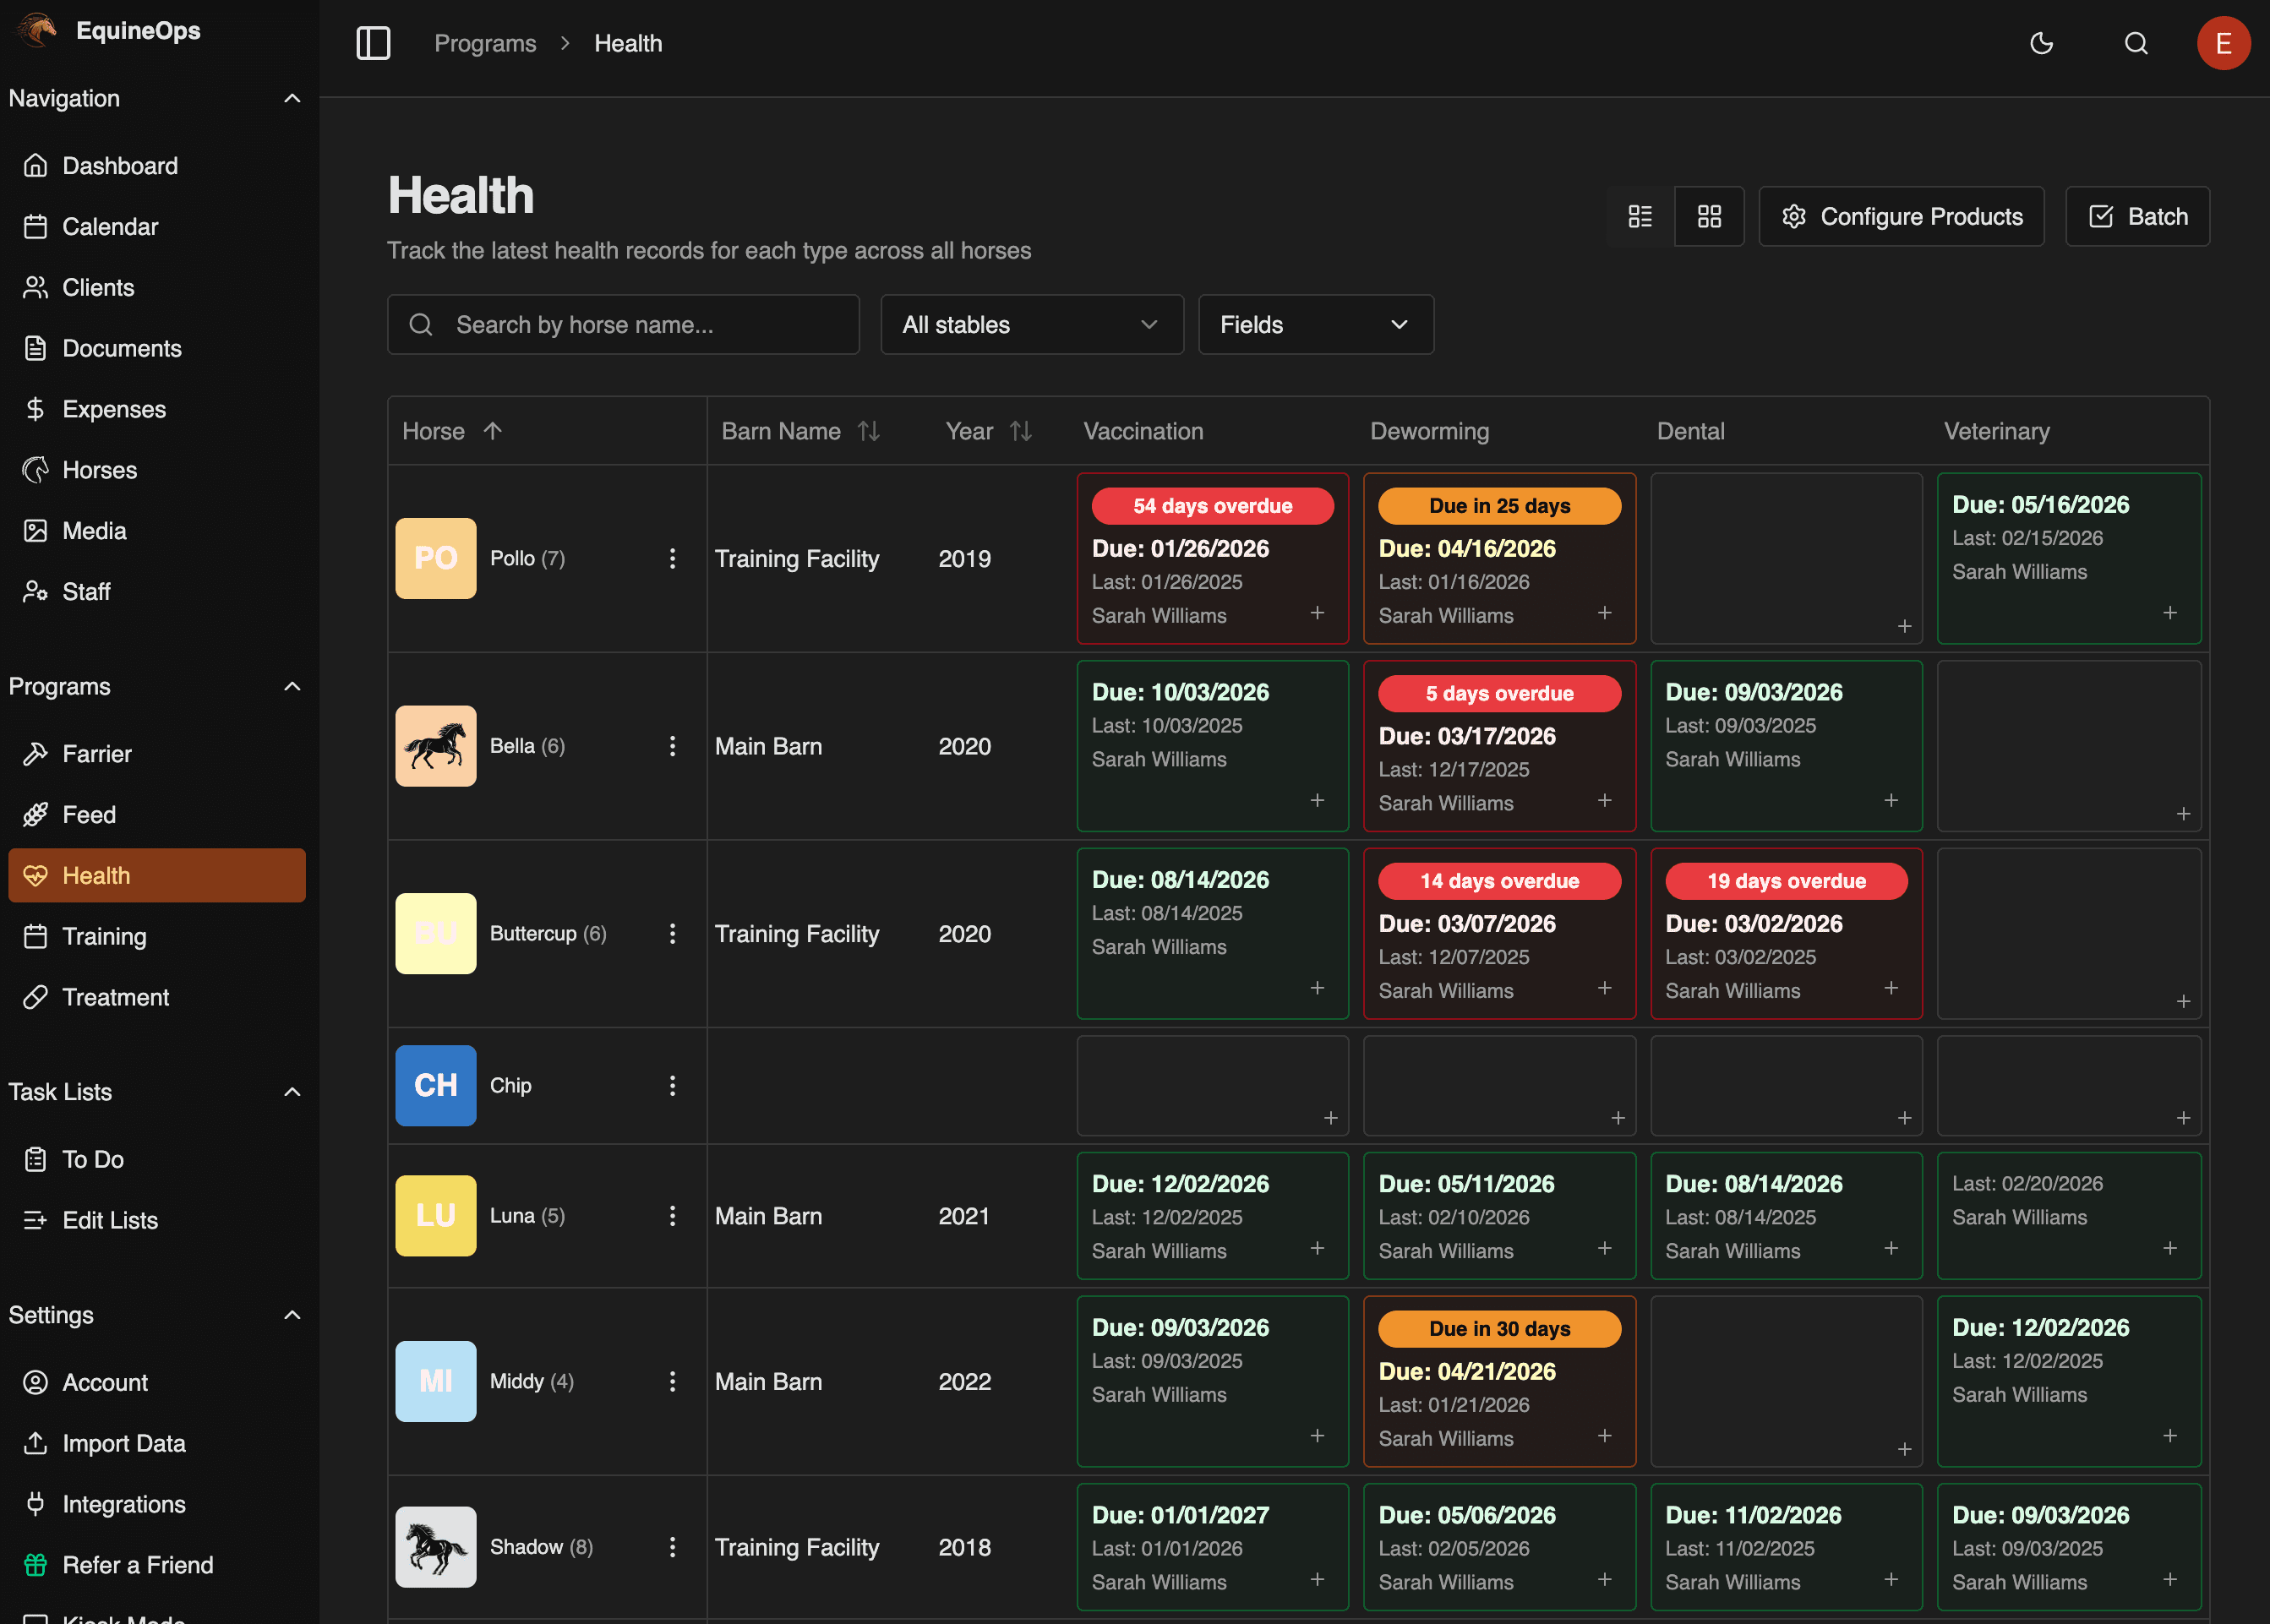Open the three-dot menu for Bella
Image resolution: width=2270 pixels, height=1624 pixels.
pyautogui.click(x=672, y=746)
